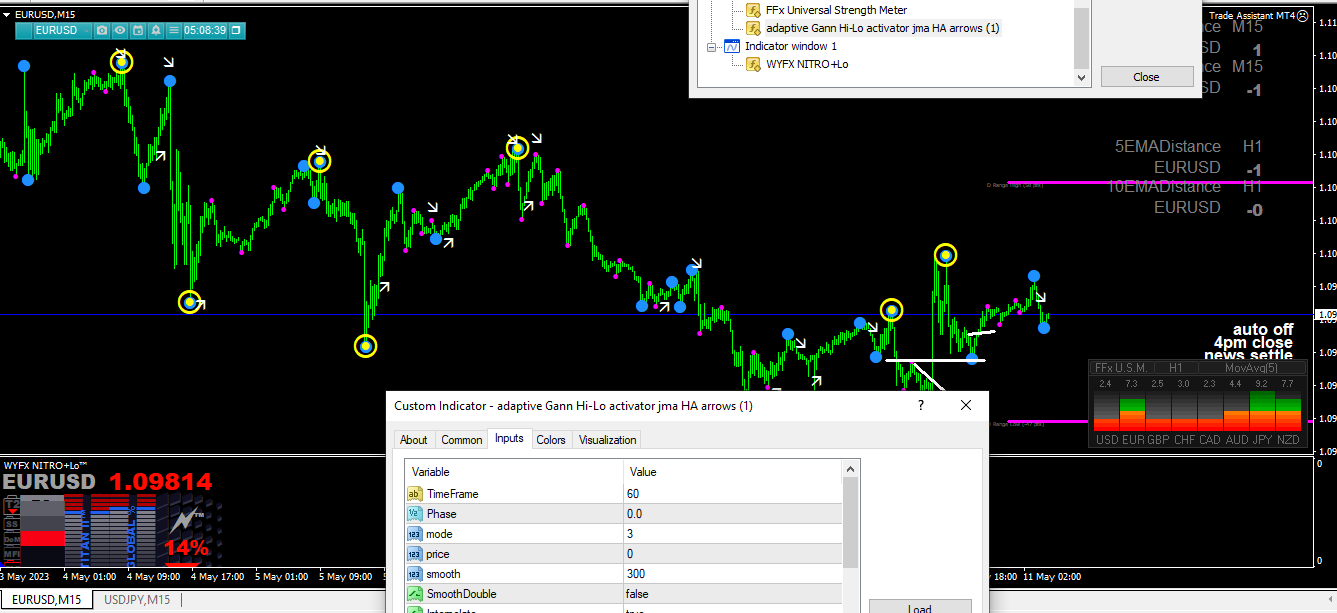The height and width of the screenshot is (613, 1337).
Task: Select WYFX NITRO+Lo in indicator list
Action: tap(807, 64)
